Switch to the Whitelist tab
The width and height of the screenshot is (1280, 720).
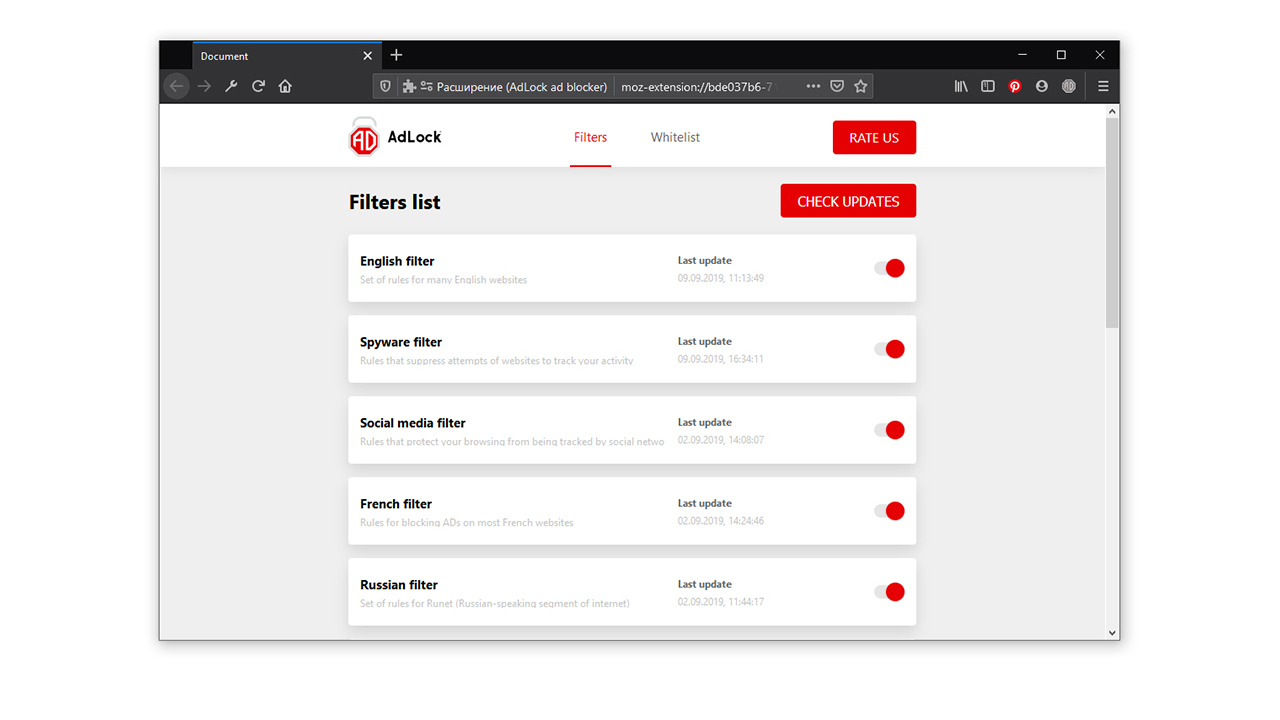click(675, 138)
